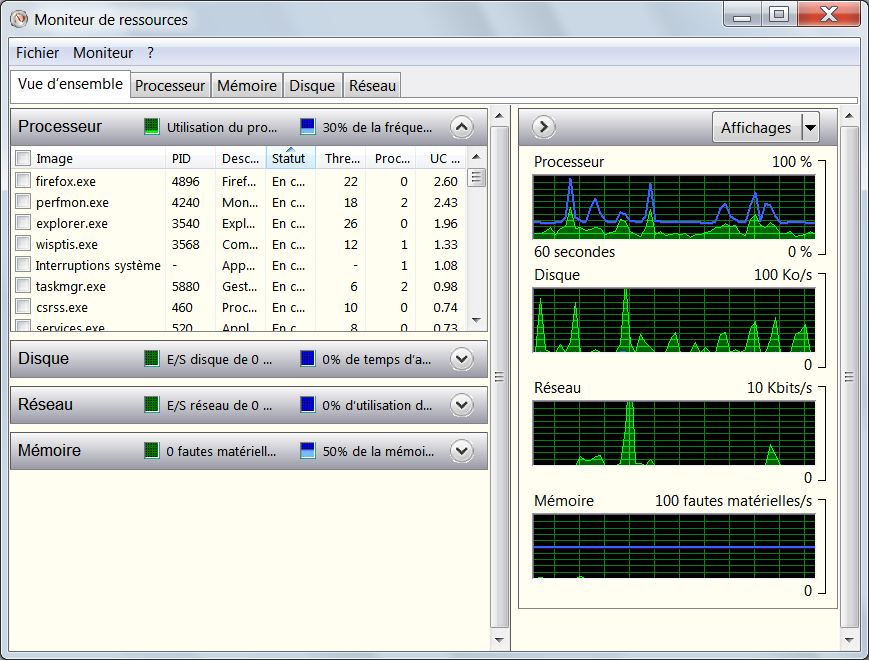Click green E/S réseau indicator square

(x=151, y=405)
